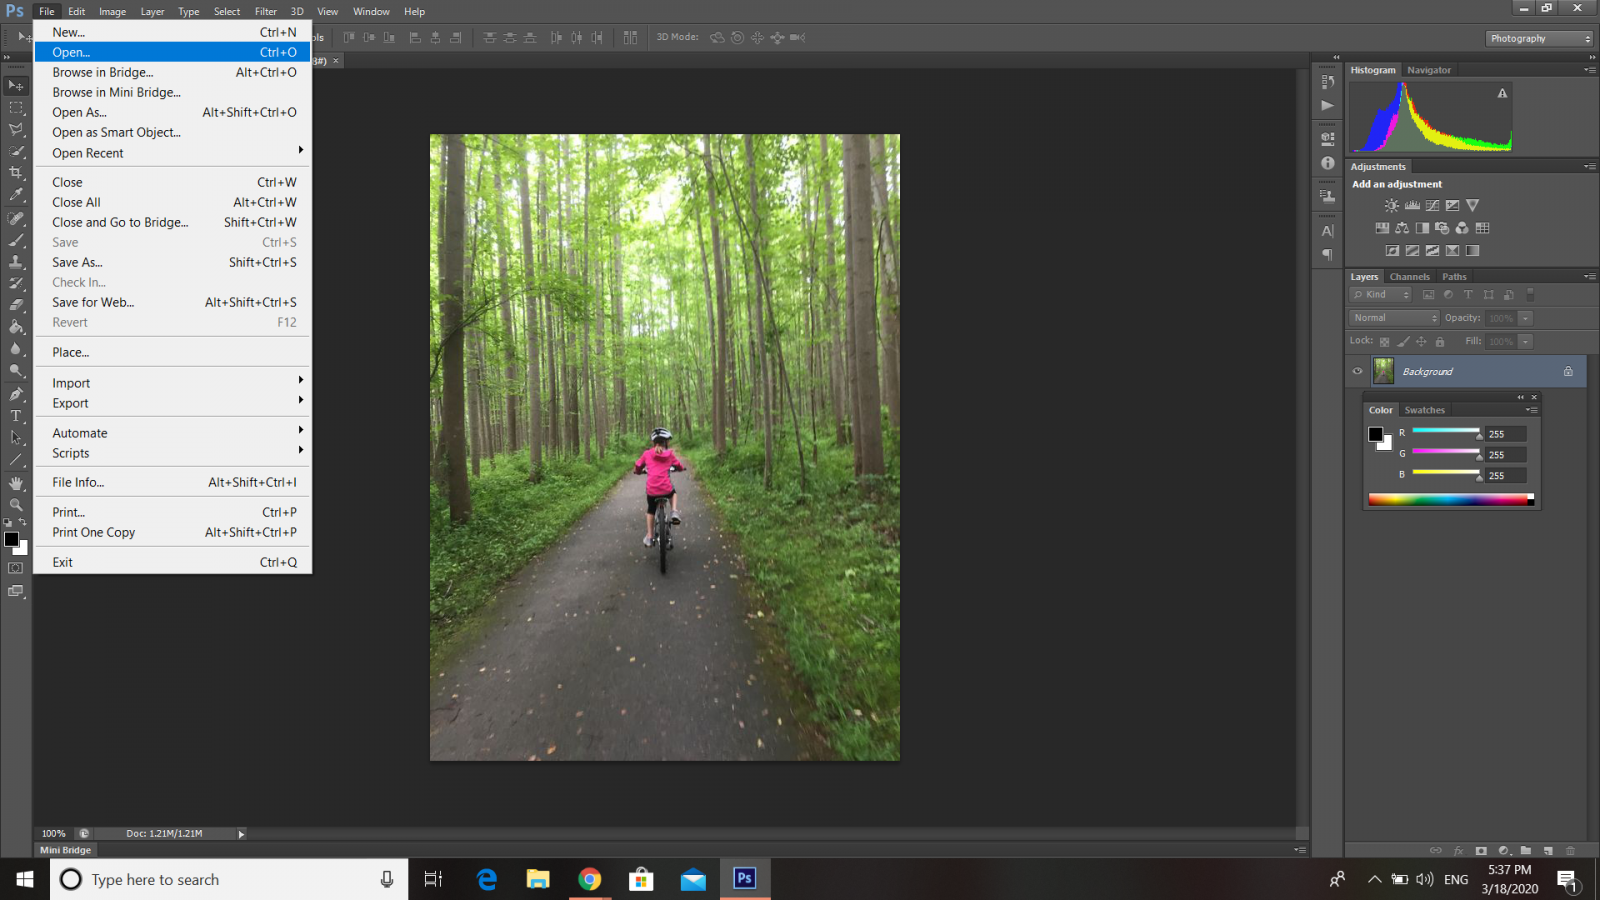Select the Horizontal Type tool

point(16,416)
